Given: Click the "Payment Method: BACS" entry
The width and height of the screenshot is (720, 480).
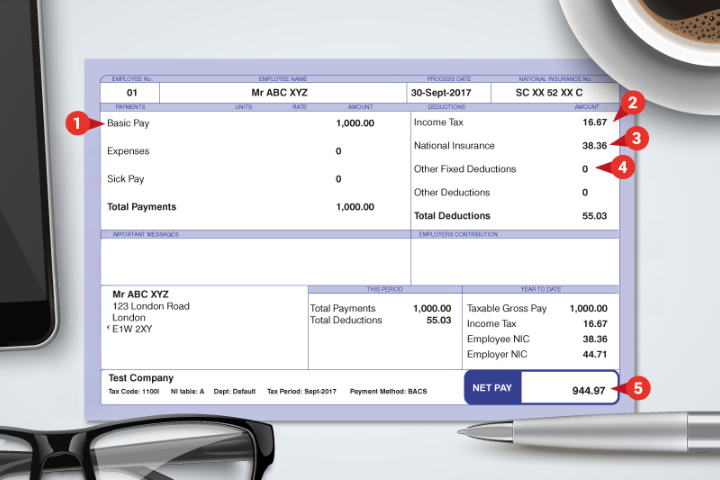Looking at the screenshot, I should 388,391.
